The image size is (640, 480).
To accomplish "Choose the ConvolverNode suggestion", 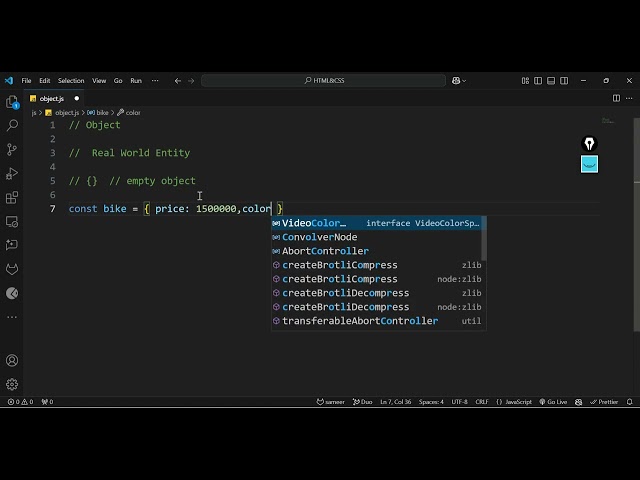I will tap(376, 237).
